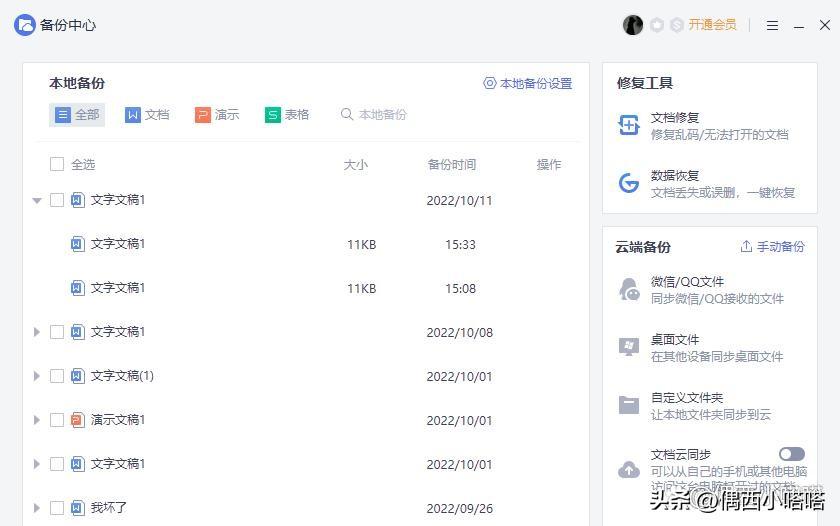Open the 微信/QQ文件 sync icon
Screen dimensions: 840x526
(629, 290)
